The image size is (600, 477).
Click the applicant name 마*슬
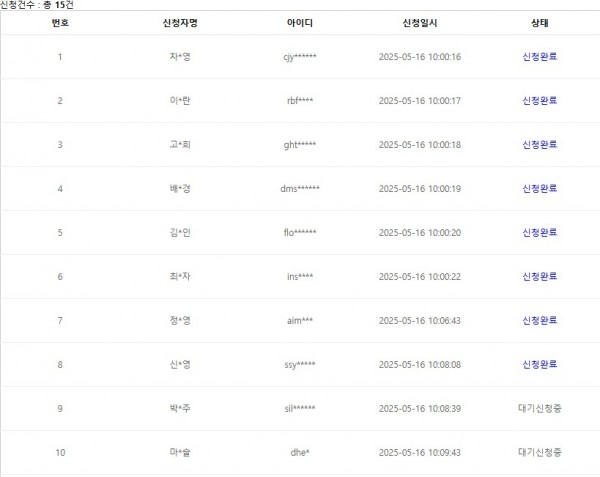[x=180, y=453]
